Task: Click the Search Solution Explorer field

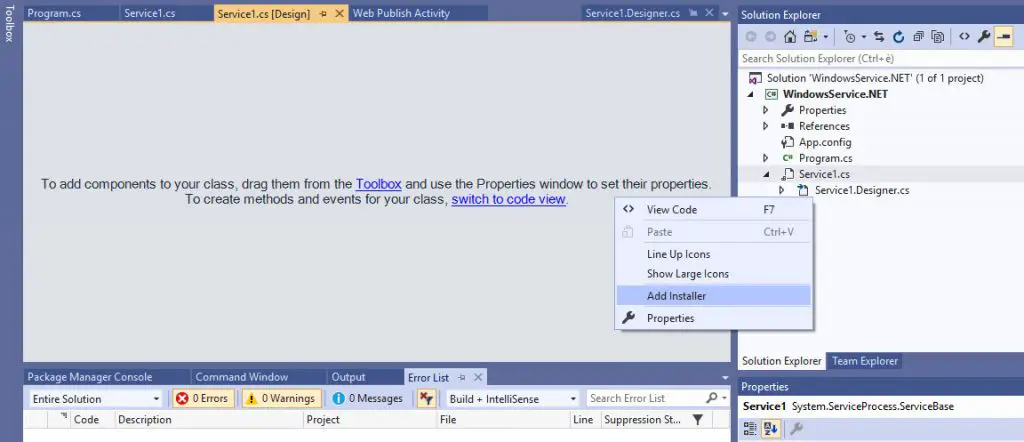Action: 879,59
